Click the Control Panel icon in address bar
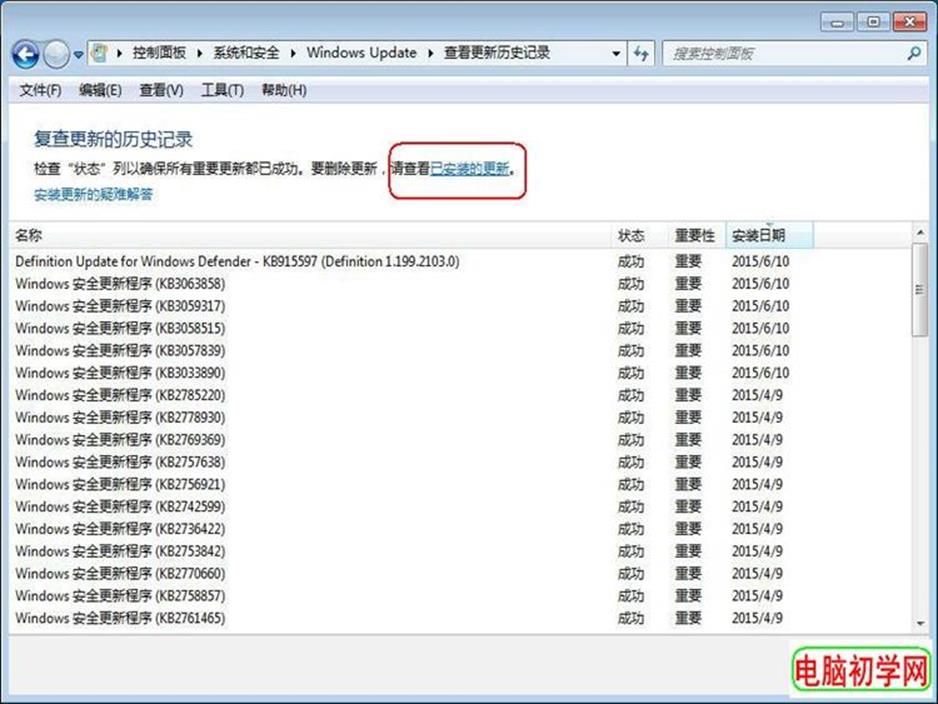 point(101,53)
